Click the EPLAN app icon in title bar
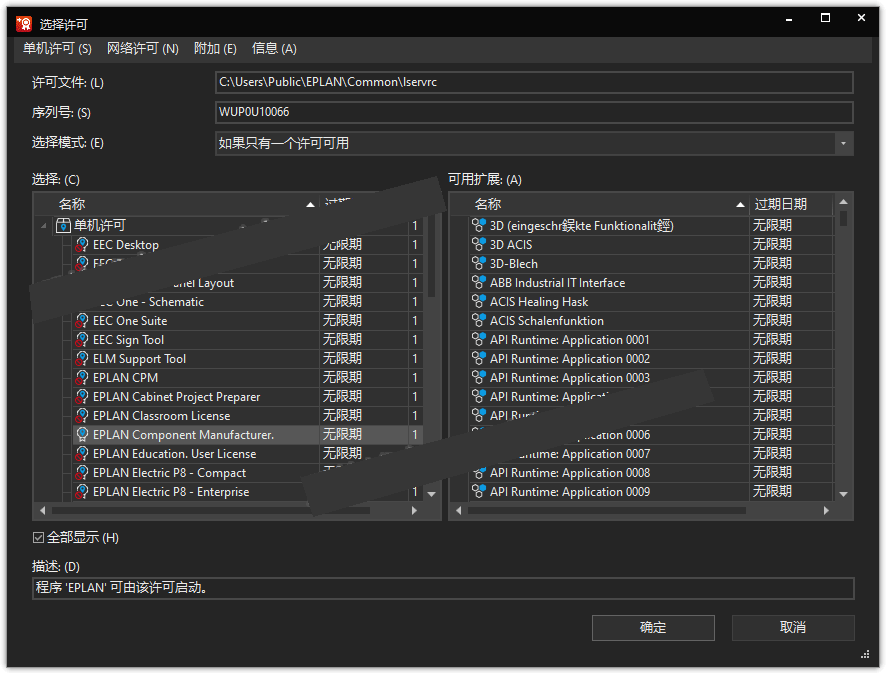The height and width of the screenshot is (673, 888). [24, 24]
